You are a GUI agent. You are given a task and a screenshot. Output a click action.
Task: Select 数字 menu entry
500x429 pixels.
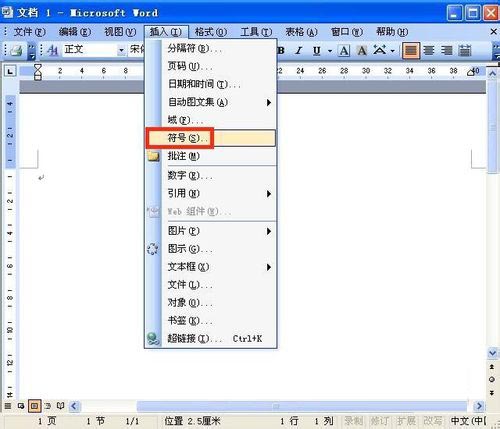click(x=211, y=175)
